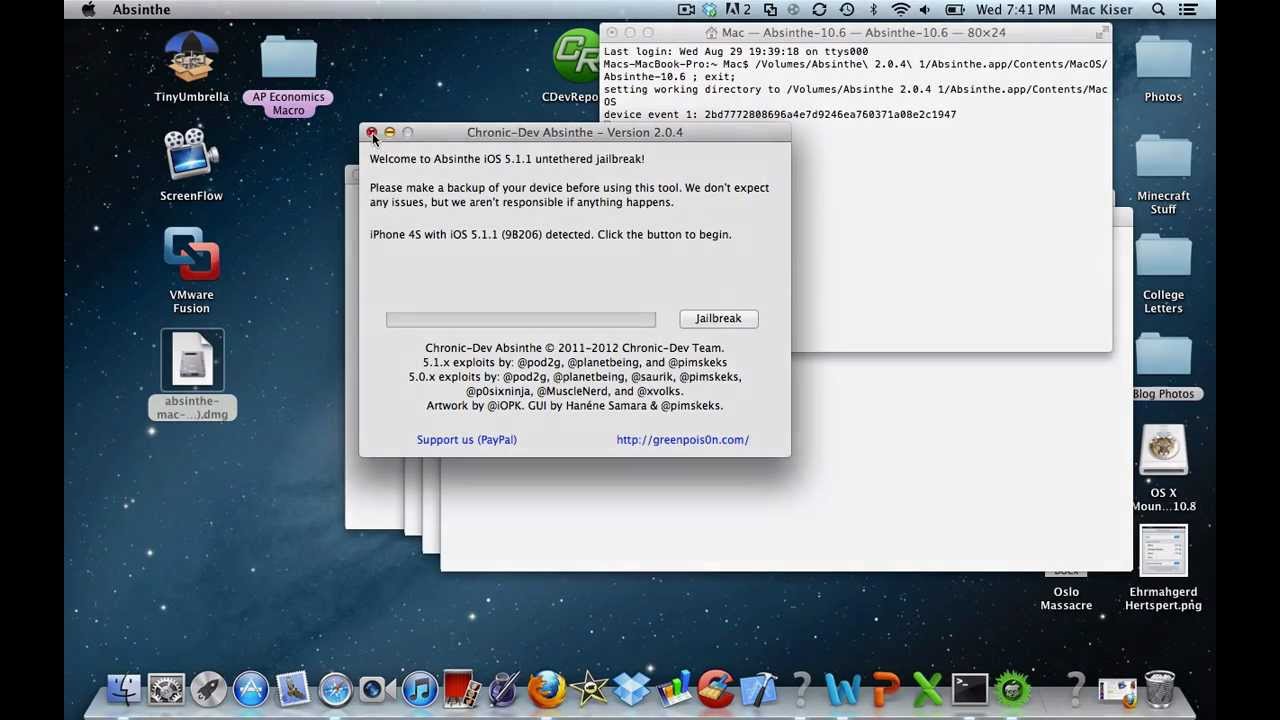
Task: Select the CDevRepo desktop icon
Action: click(574, 66)
